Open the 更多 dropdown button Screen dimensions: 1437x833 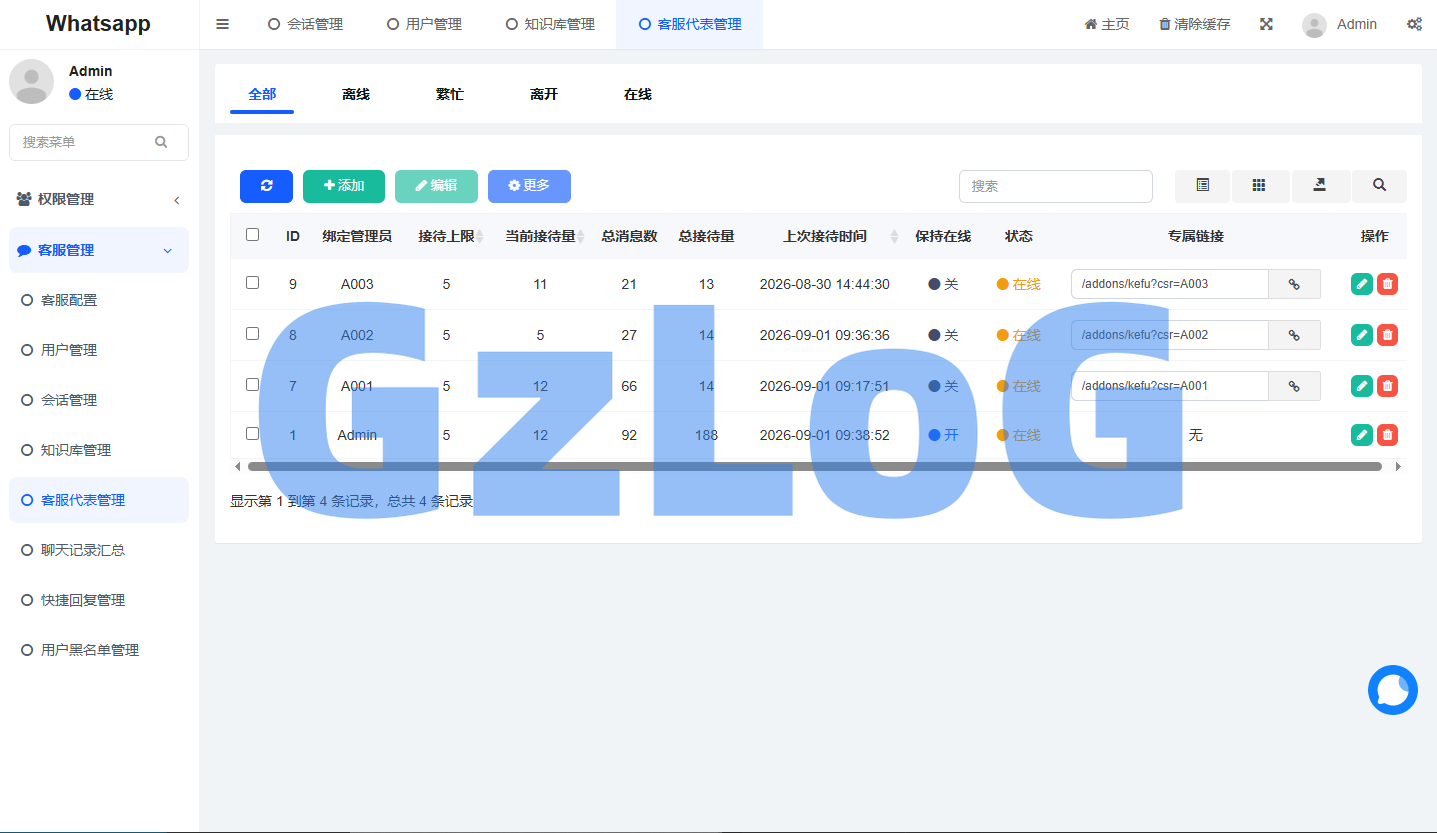click(529, 186)
